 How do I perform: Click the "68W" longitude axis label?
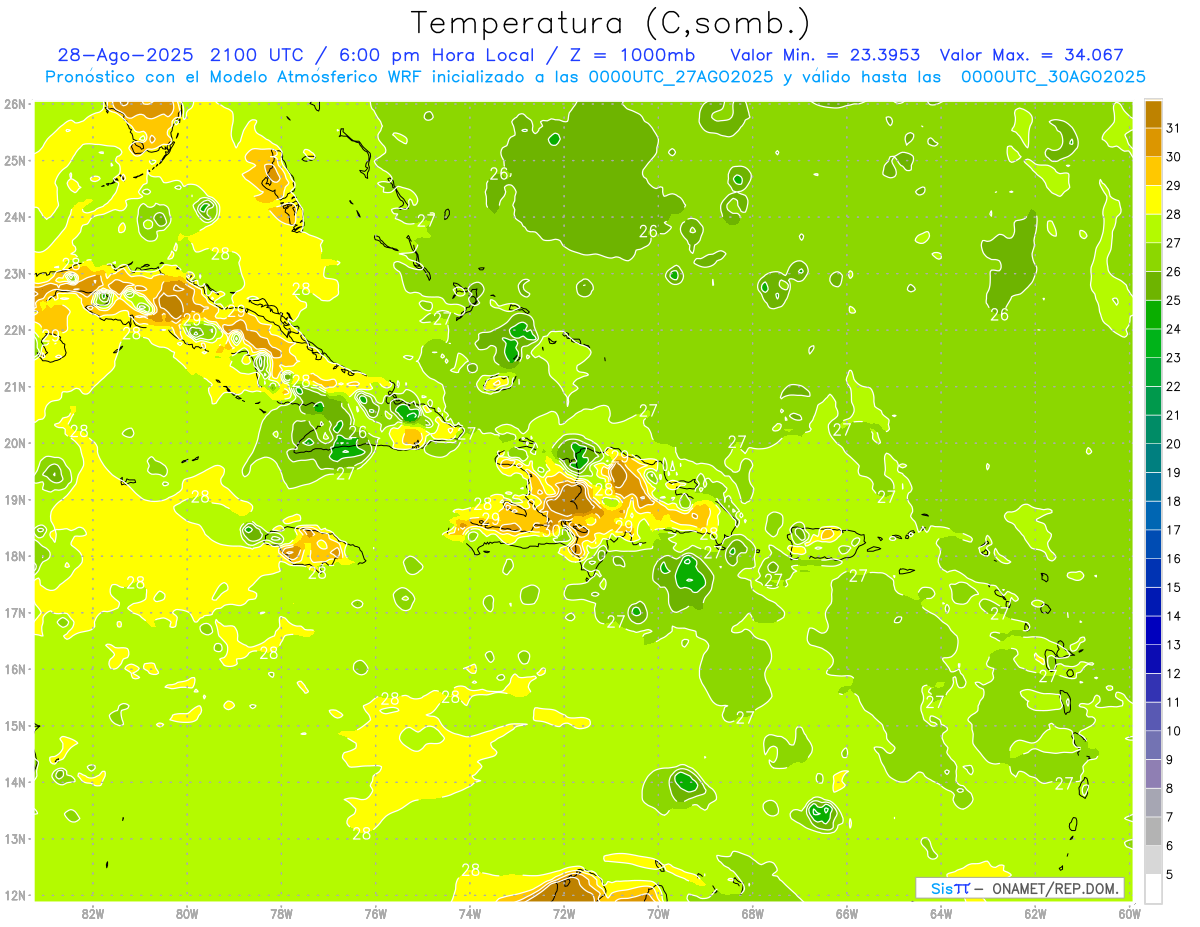click(752, 913)
